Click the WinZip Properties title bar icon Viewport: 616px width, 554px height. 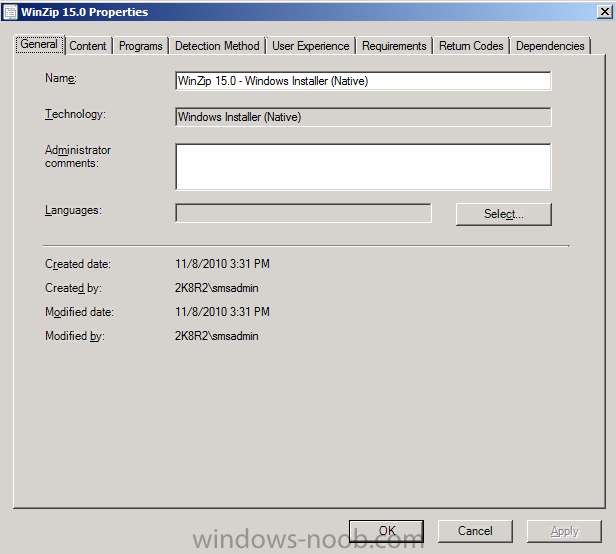(x=10, y=12)
